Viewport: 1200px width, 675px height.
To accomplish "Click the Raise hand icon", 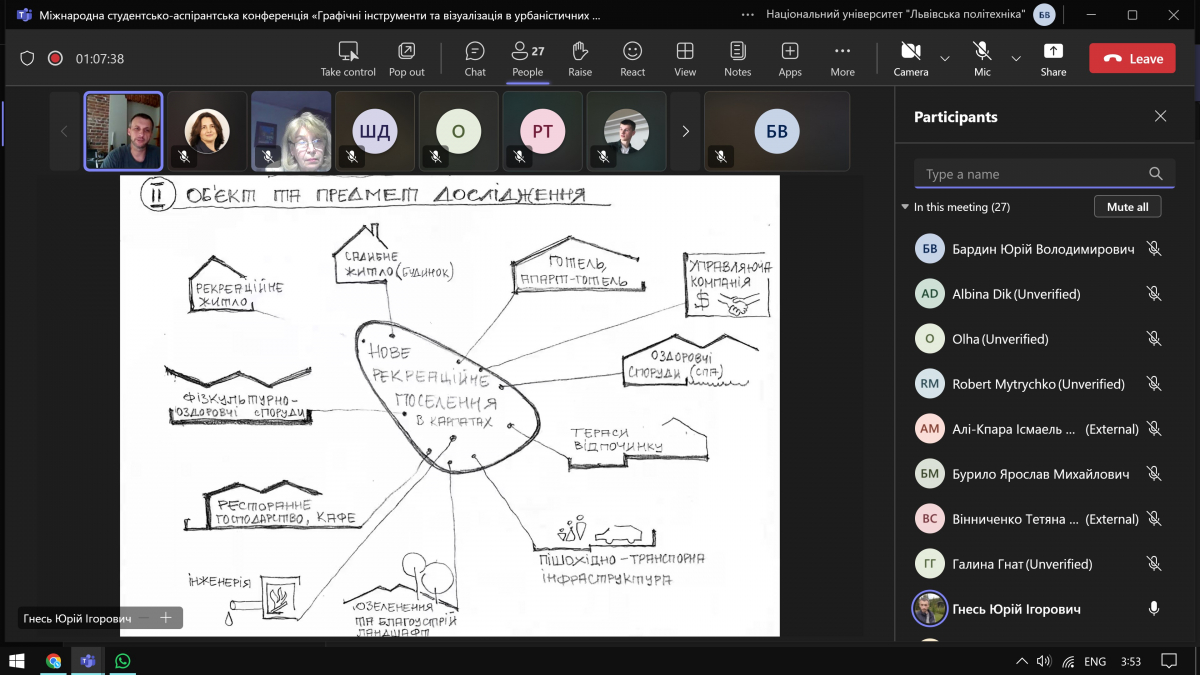I will [x=580, y=58].
